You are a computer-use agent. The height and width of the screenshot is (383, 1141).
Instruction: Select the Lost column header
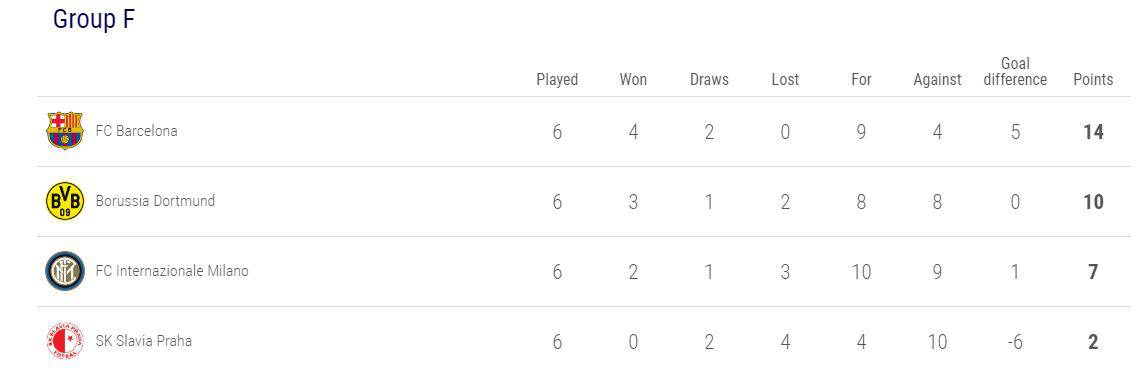click(785, 79)
